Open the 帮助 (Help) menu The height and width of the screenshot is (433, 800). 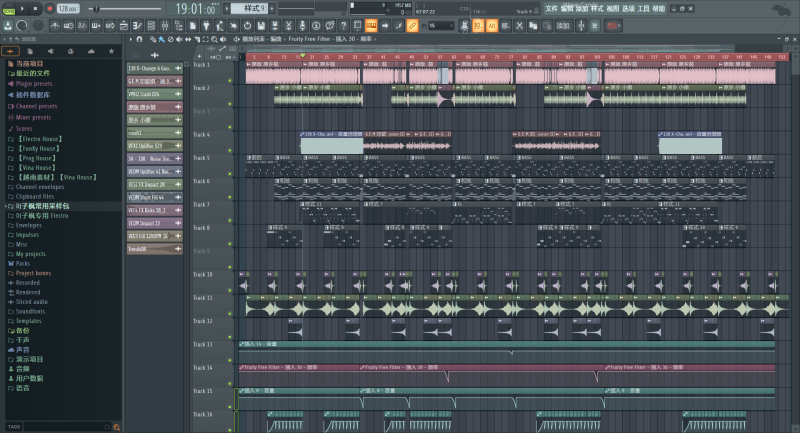click(x=659, y=8)
